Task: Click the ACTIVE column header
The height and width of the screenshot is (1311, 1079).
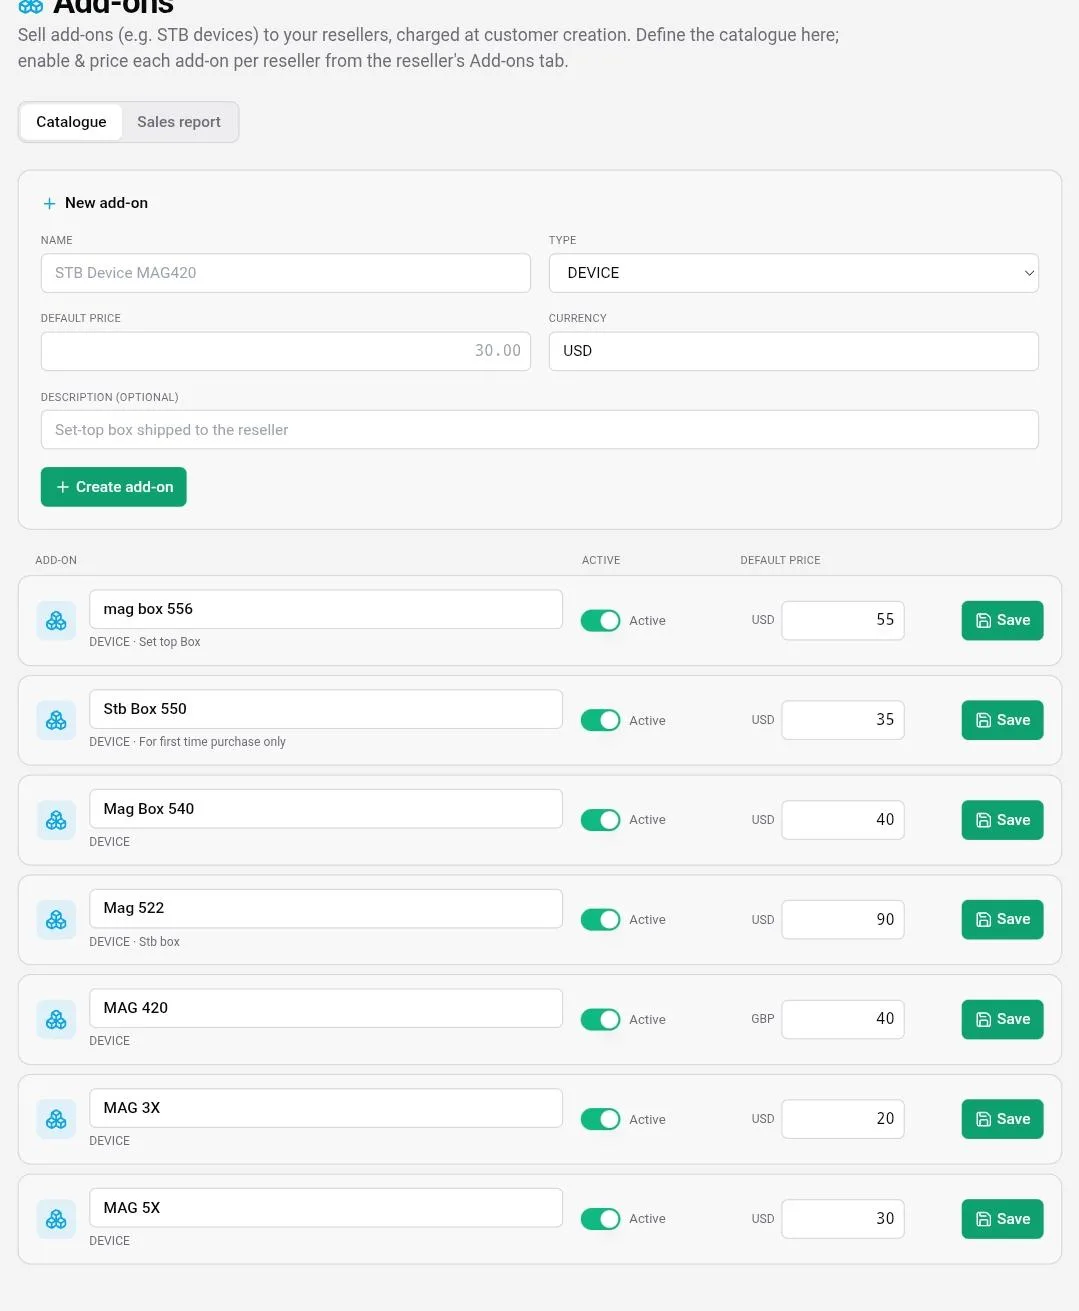Action: [601, 560]
